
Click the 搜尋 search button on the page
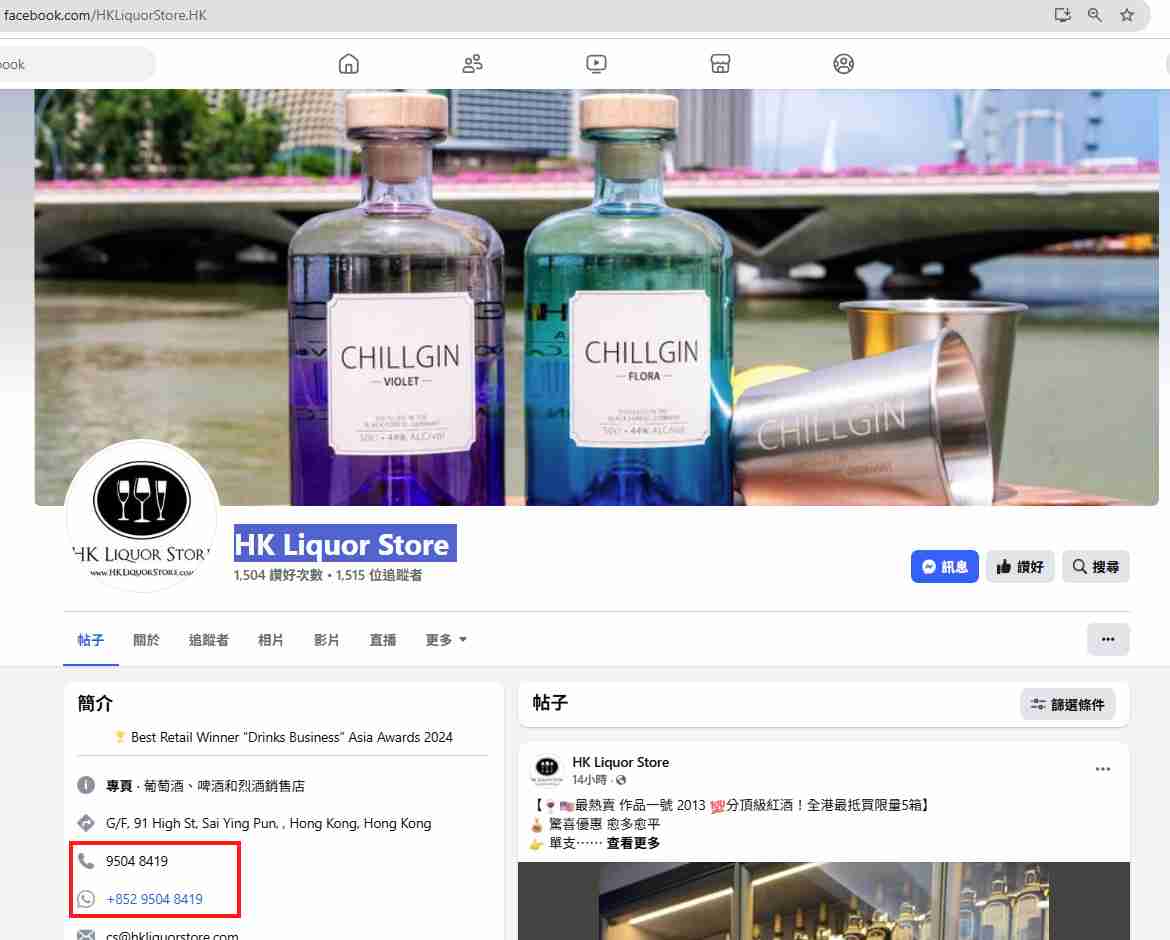tap(1095, 567)
